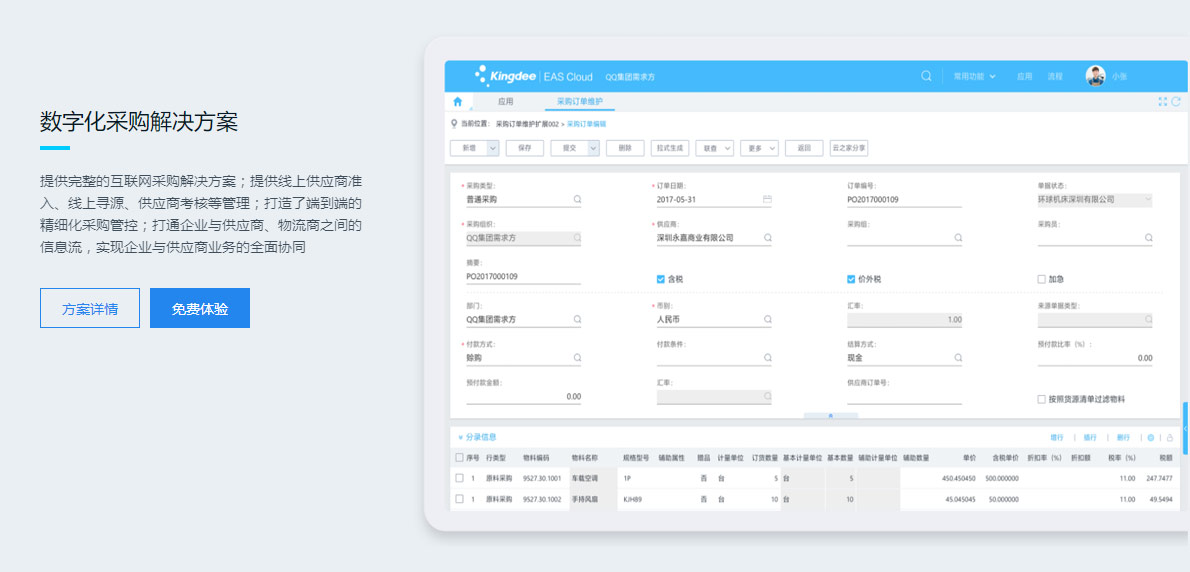
Task: Click the 摘要 input field
Action: pos(524,277)
